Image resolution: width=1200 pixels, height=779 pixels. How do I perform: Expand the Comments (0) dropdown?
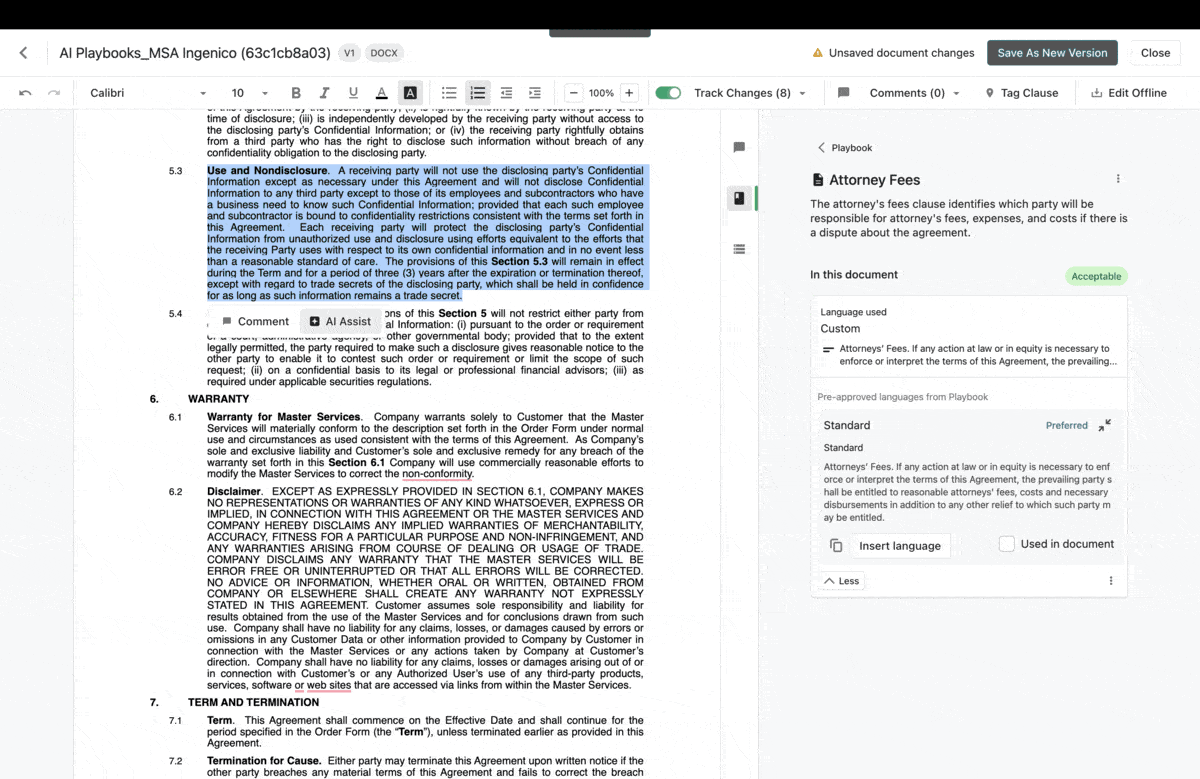(x=914, y=93)
